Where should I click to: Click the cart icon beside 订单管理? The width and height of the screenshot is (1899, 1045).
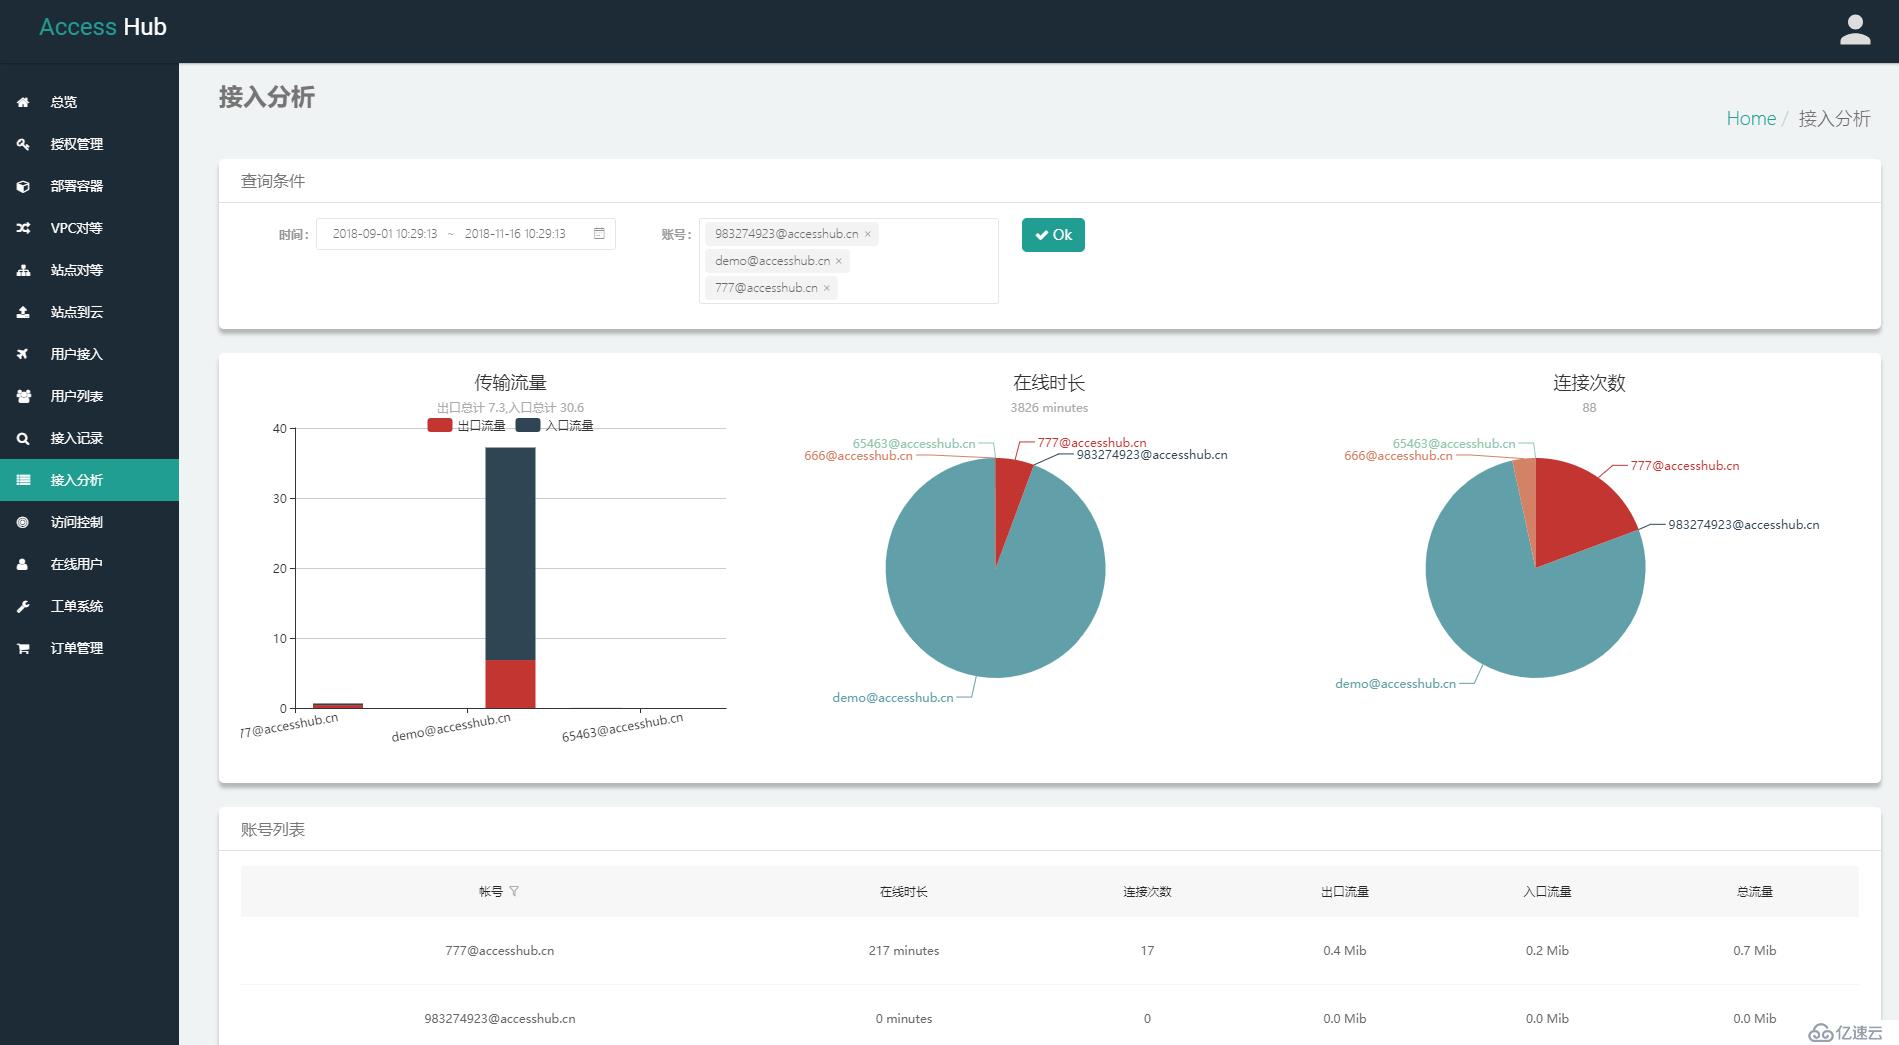(x=23, y=648)
